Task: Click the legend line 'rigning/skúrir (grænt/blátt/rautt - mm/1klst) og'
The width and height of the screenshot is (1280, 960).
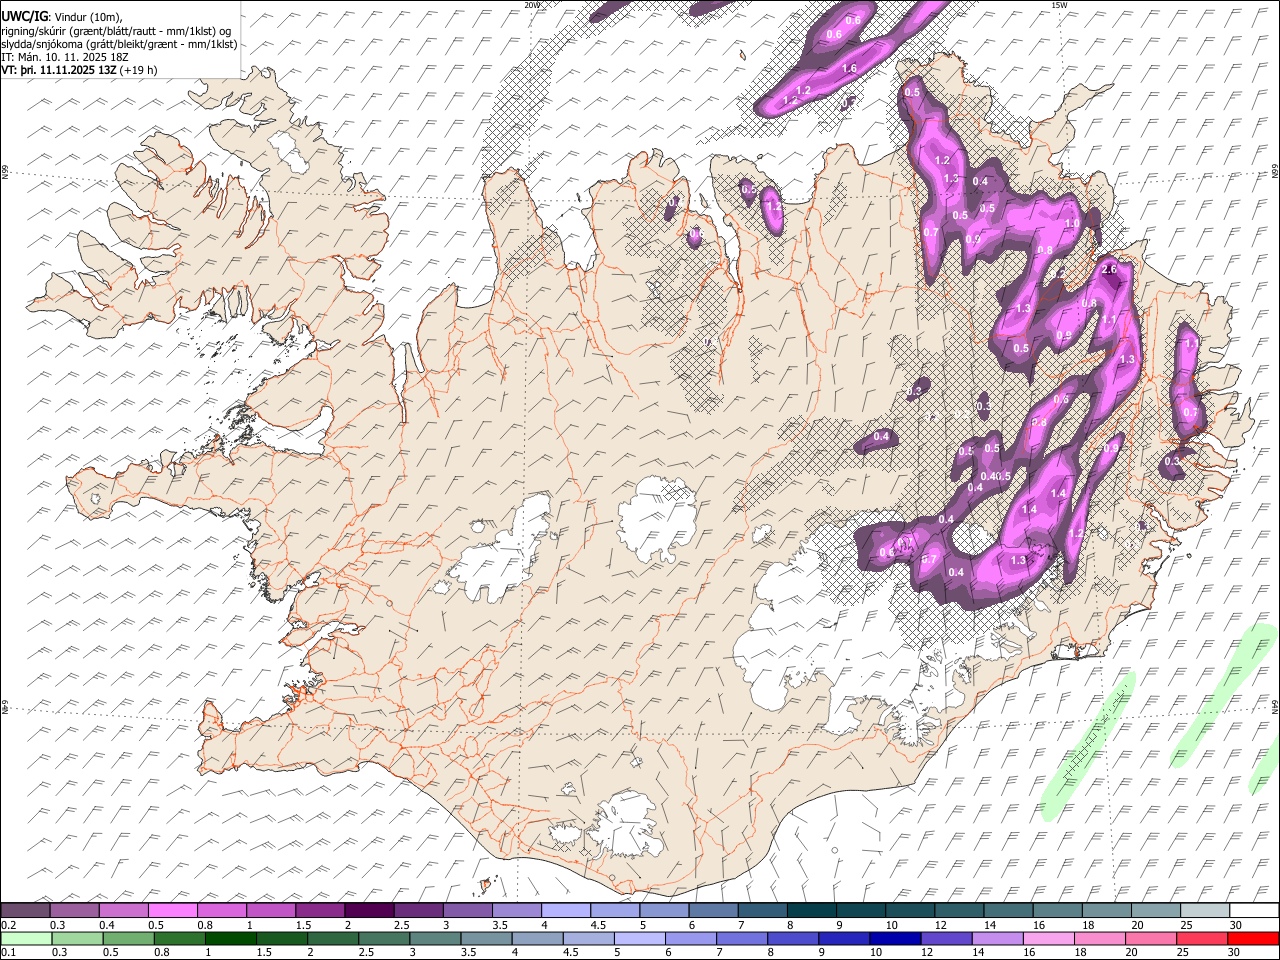Action: (x=115, y=30)
